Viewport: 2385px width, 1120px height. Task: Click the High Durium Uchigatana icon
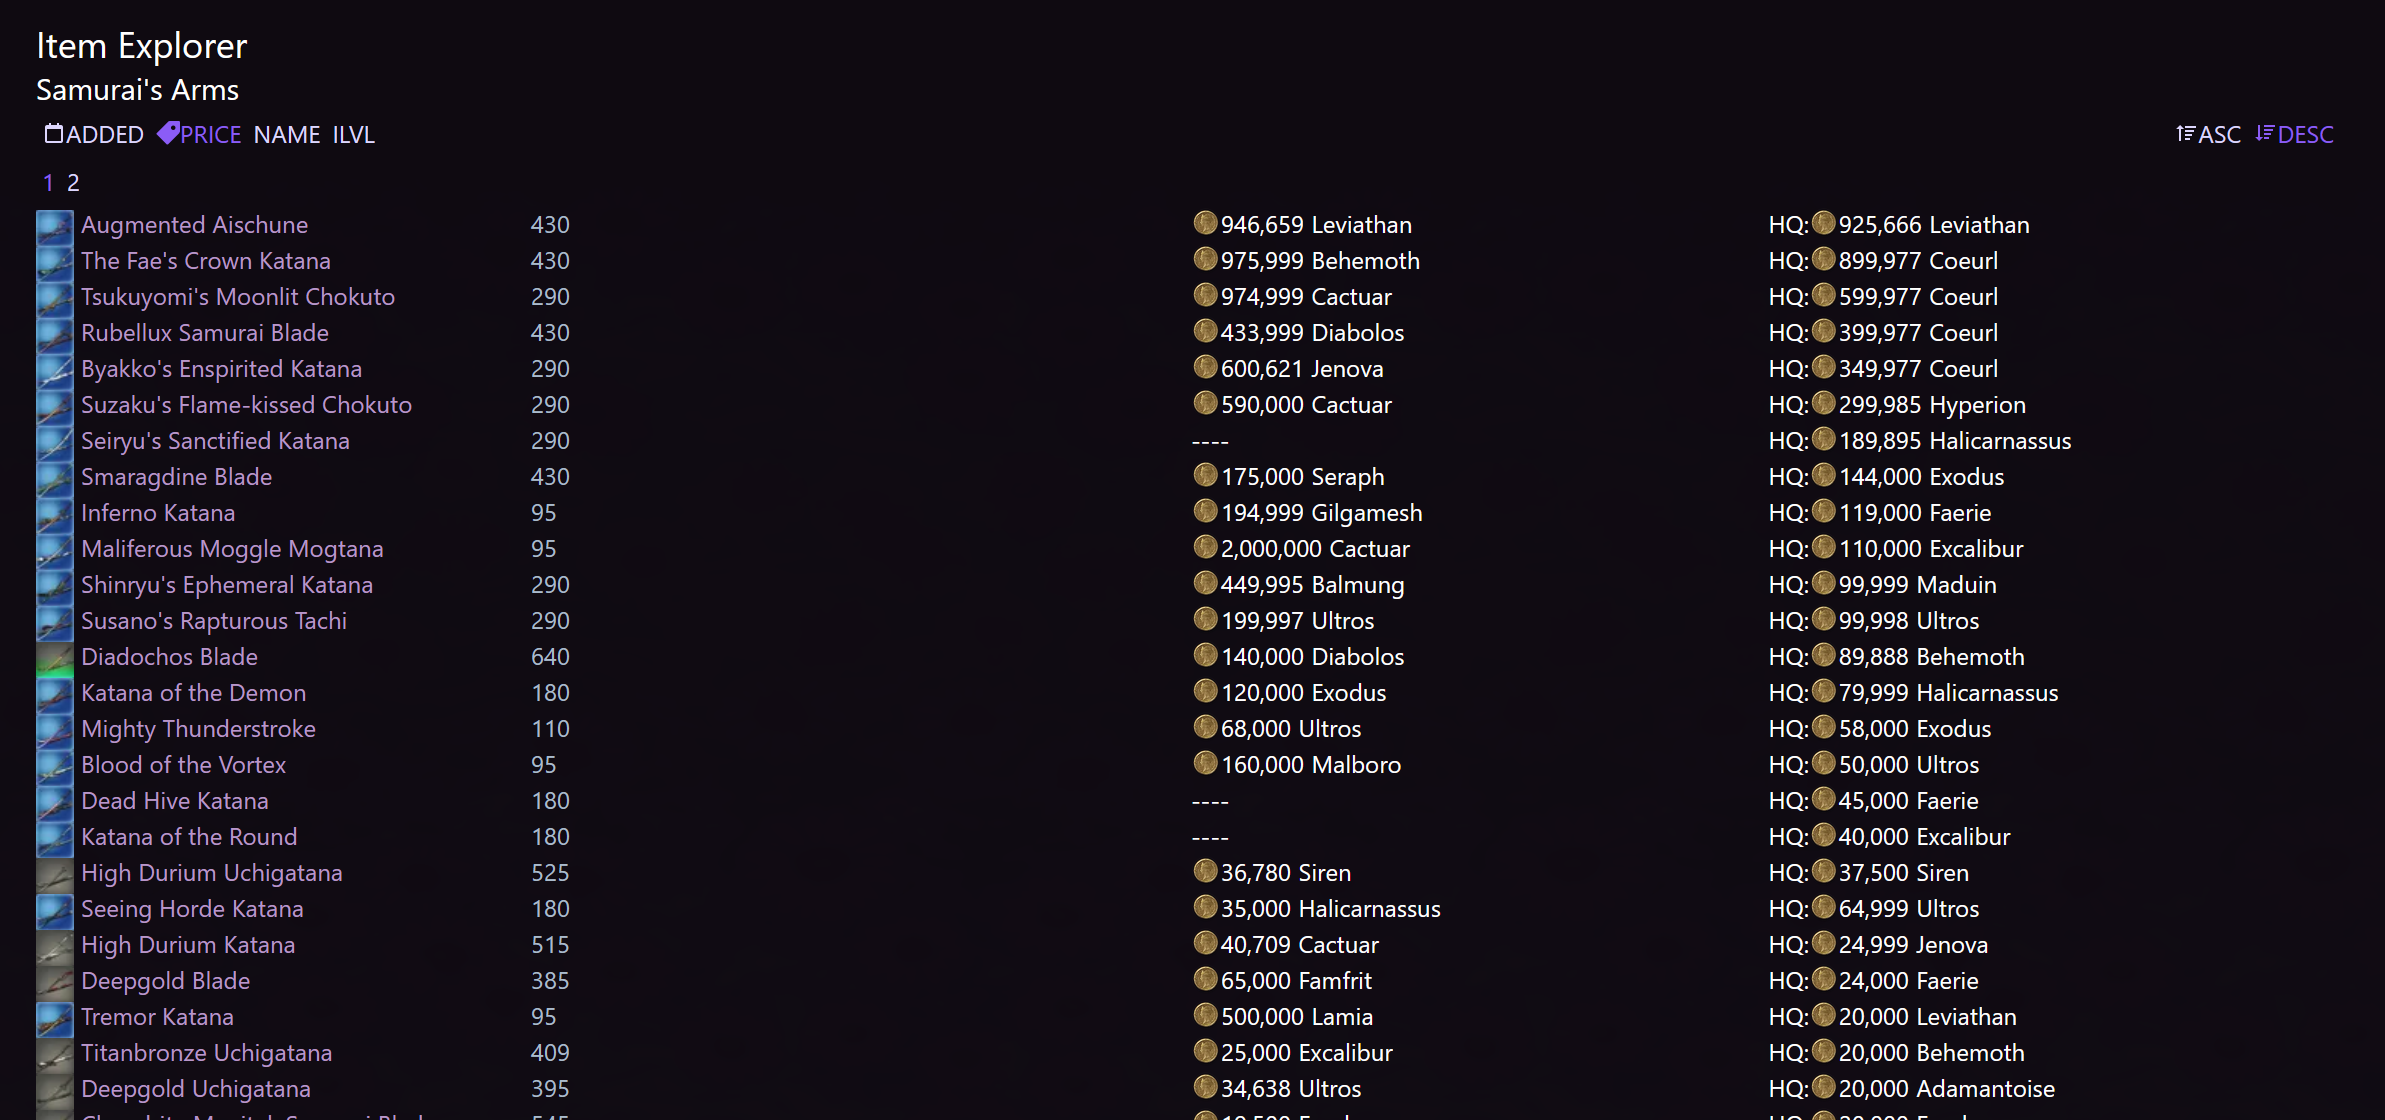55,872
